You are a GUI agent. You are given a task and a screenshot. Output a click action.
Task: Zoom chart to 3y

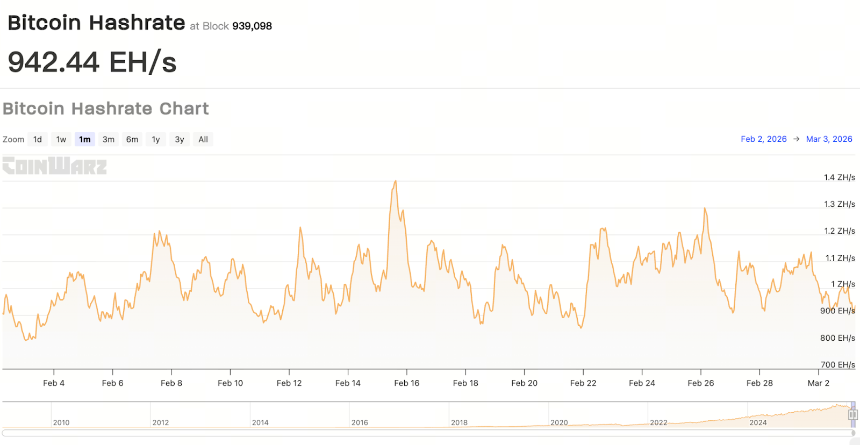point(179,139)
